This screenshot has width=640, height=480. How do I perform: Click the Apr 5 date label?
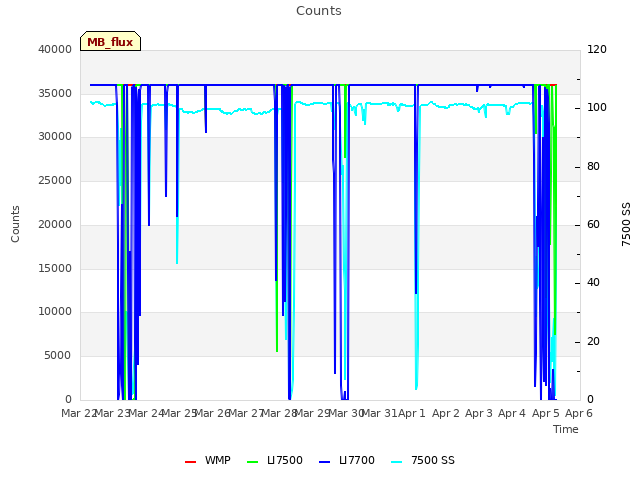[x=546, y=413]
